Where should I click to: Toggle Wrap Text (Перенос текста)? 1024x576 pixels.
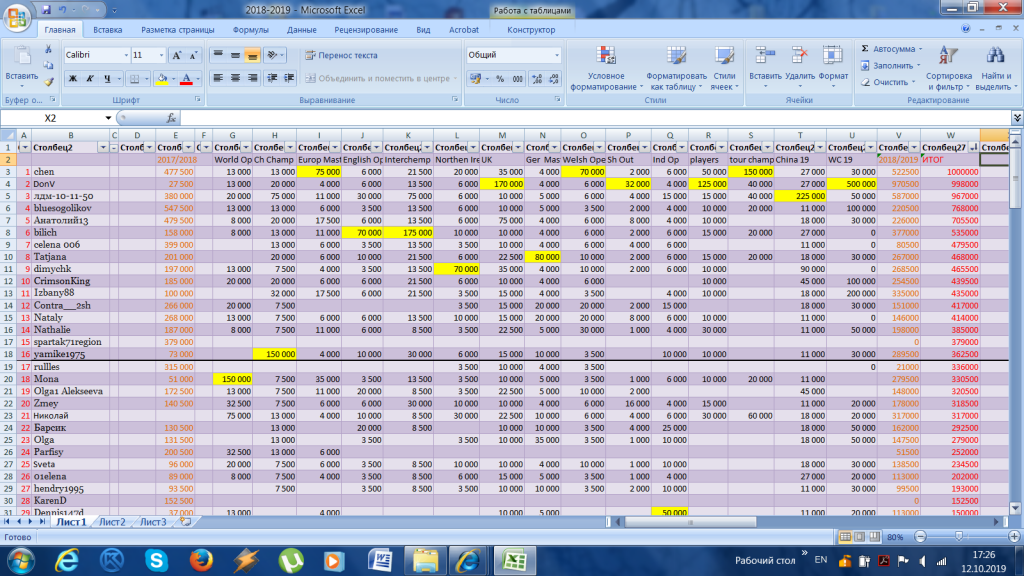click(x=341, y=56)
